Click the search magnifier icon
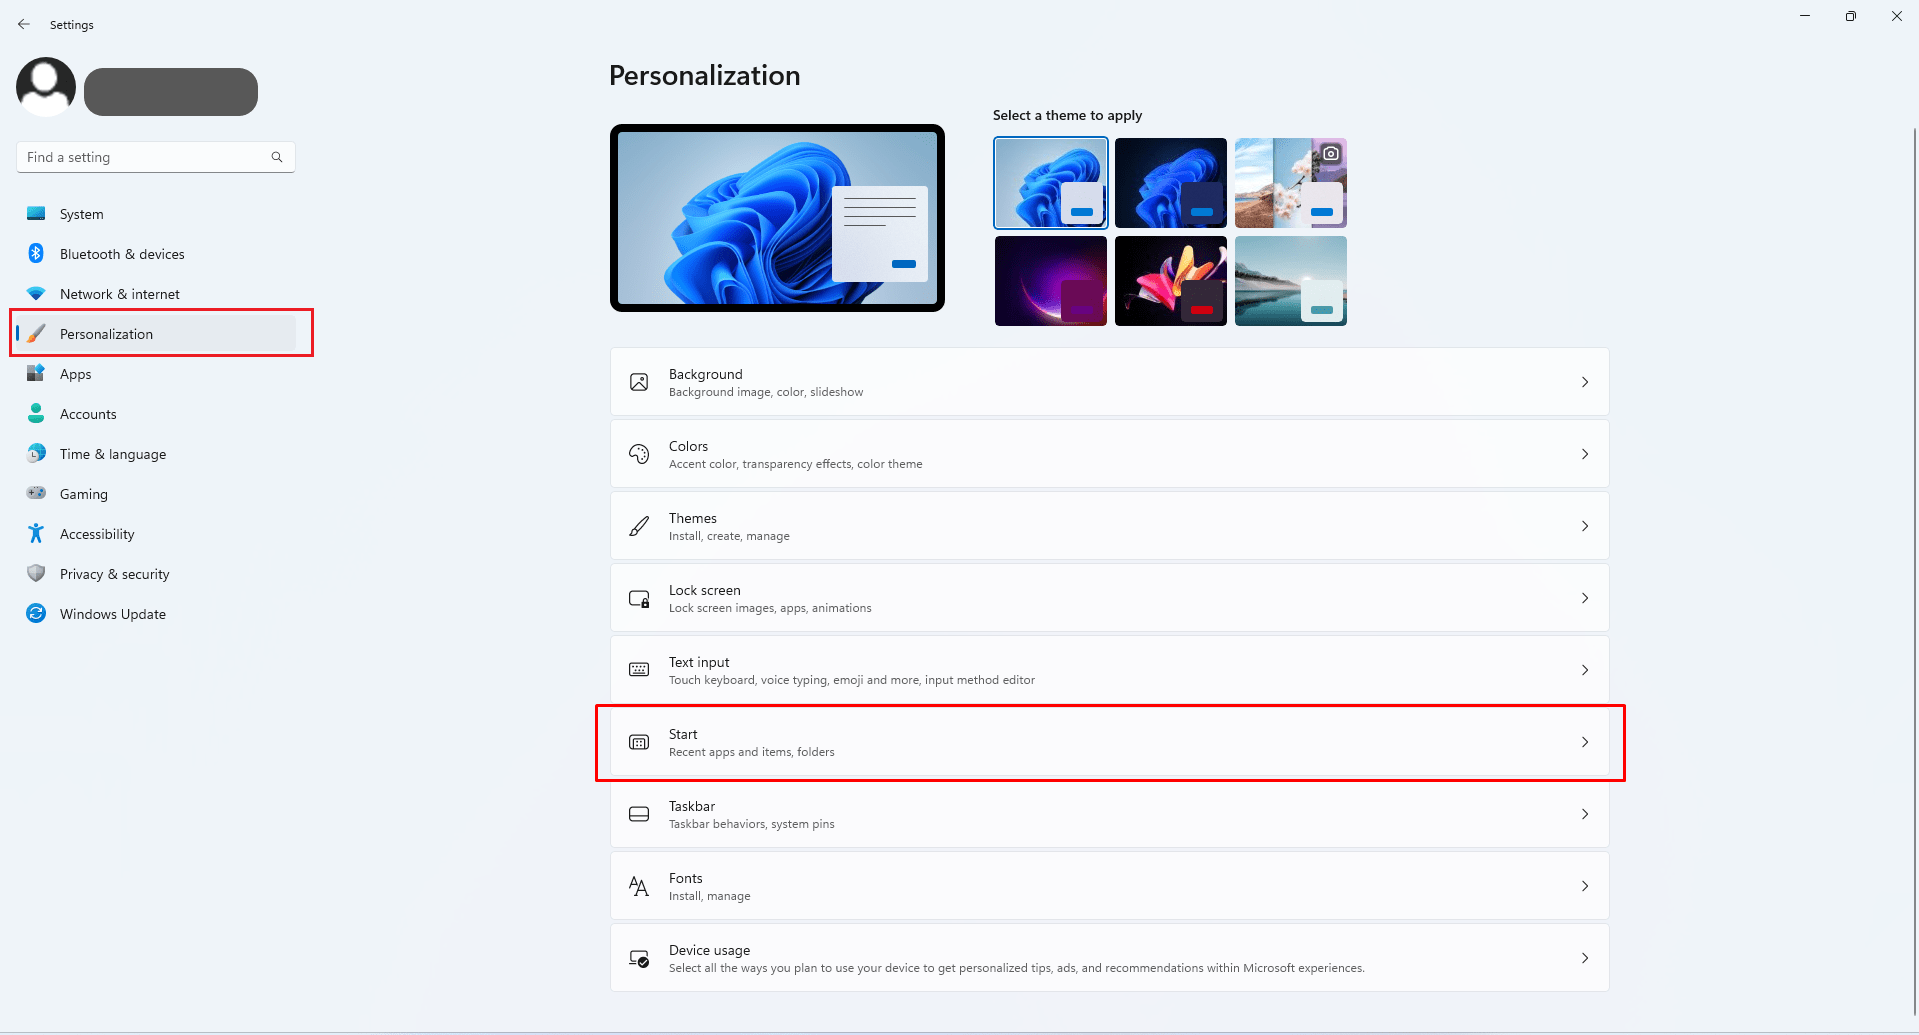This screenshot has height=1035, width=1919. pyautogui.click(x=276, y=157)
